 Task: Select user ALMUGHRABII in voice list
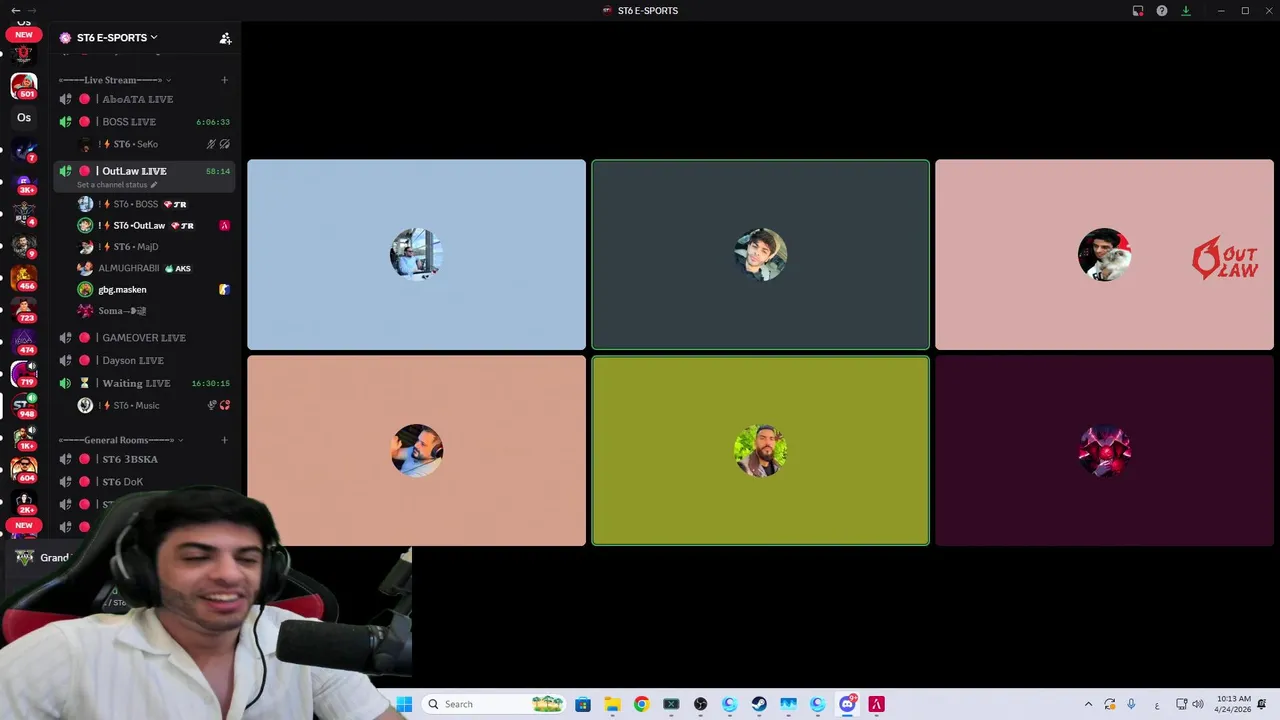point(155,268)
